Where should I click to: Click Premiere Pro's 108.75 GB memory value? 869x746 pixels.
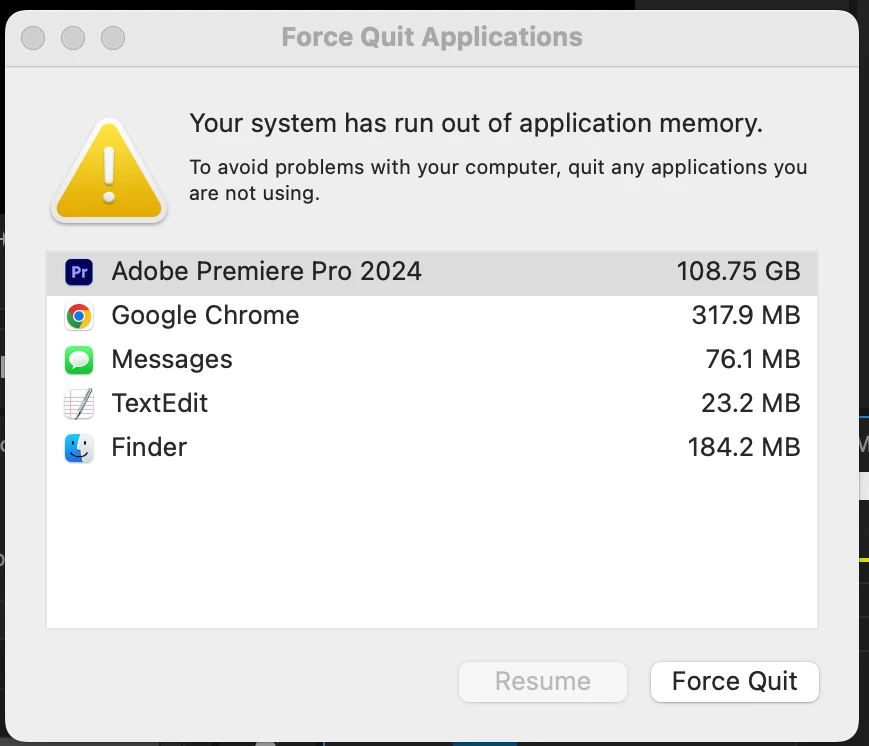738,272
